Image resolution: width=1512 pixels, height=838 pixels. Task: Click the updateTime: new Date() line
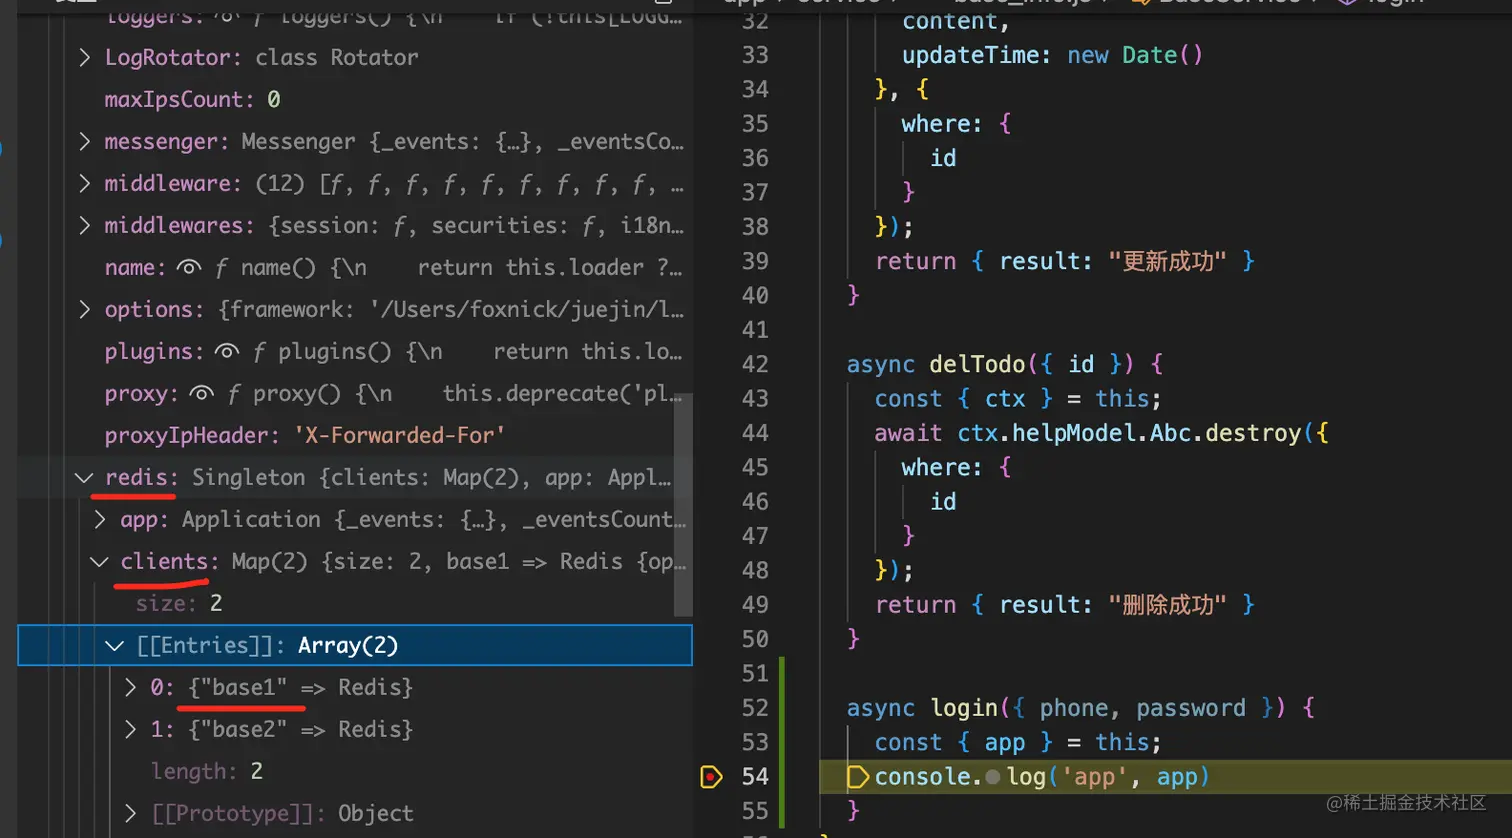(1052, 55)
